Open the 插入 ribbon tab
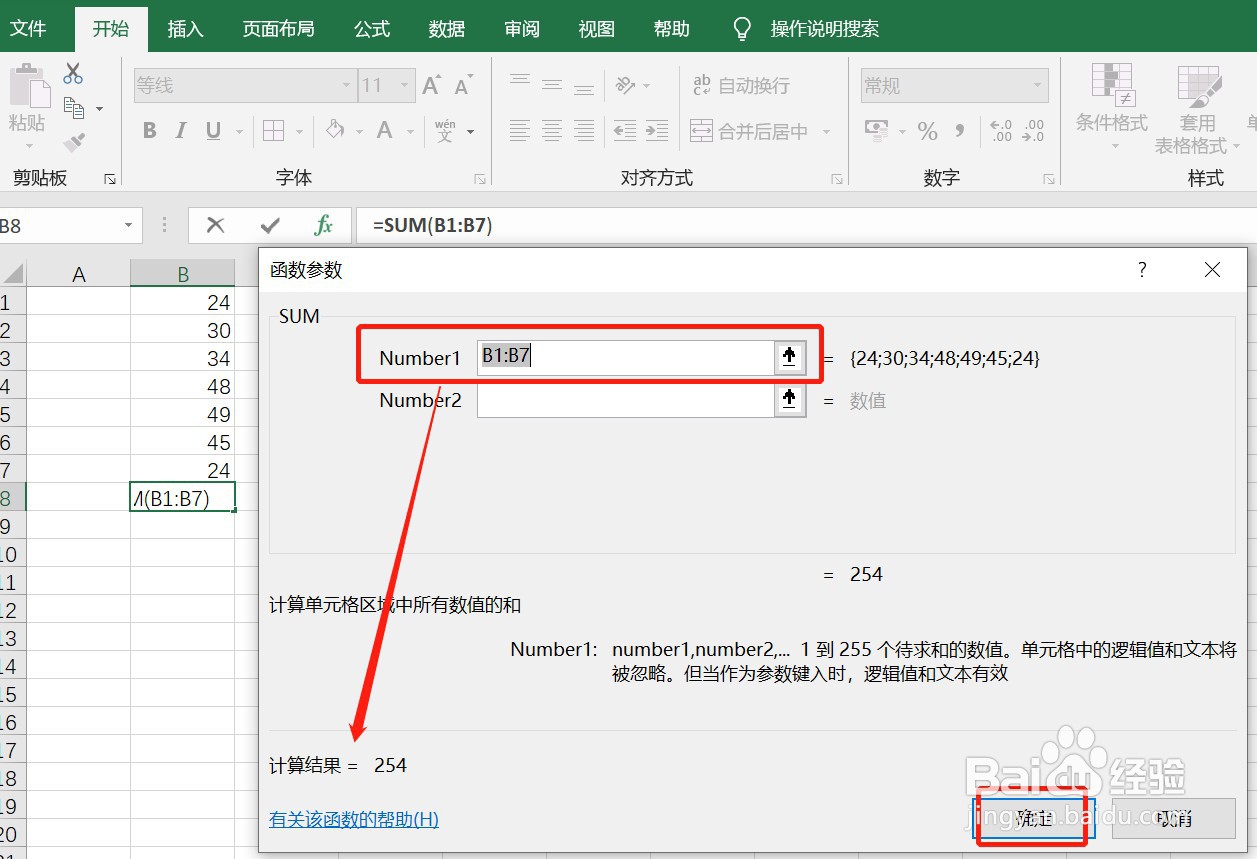This screenshot has width=1257, height=859. 185,28
